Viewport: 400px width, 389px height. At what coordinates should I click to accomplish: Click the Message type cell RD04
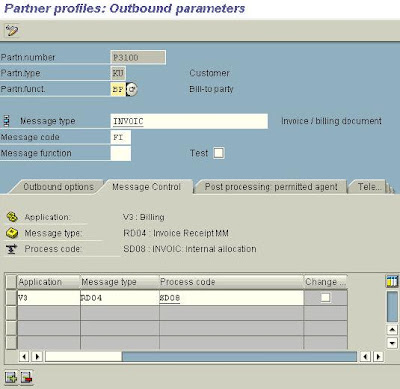[120, 298]
